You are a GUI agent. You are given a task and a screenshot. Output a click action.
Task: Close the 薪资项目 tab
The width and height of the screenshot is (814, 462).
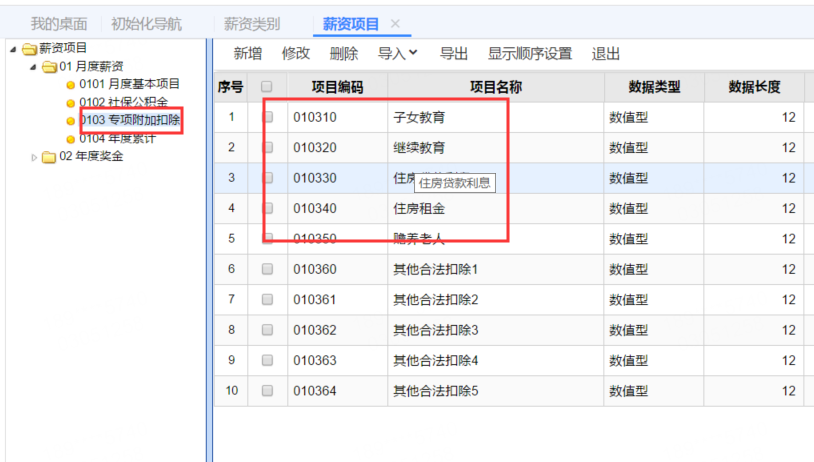pos(396,23)
